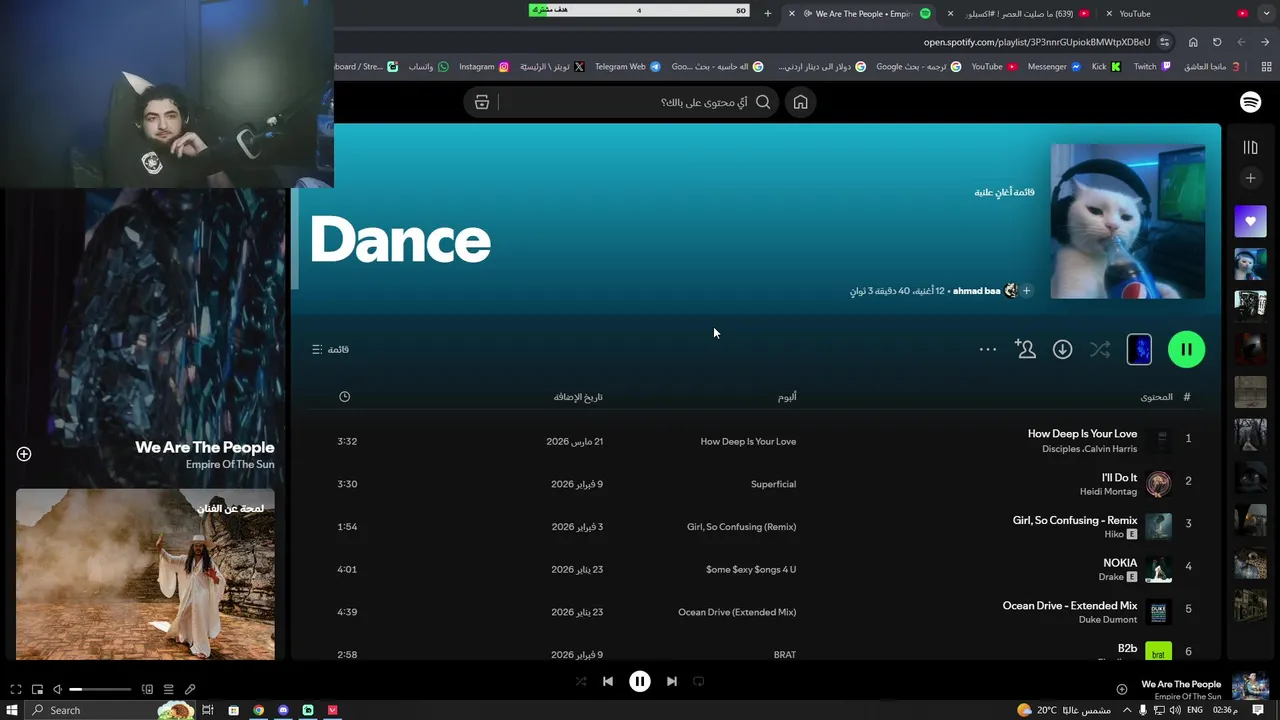Open ahmad baa profile link
Screen dimensions: 1280x720
point(976,291)
